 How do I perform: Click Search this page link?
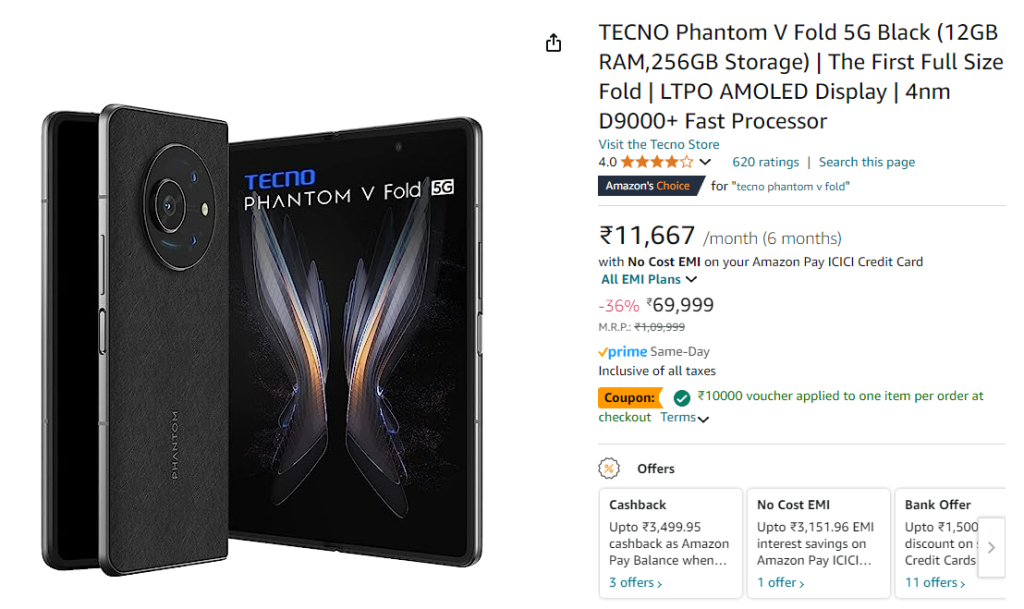[866, 162]
